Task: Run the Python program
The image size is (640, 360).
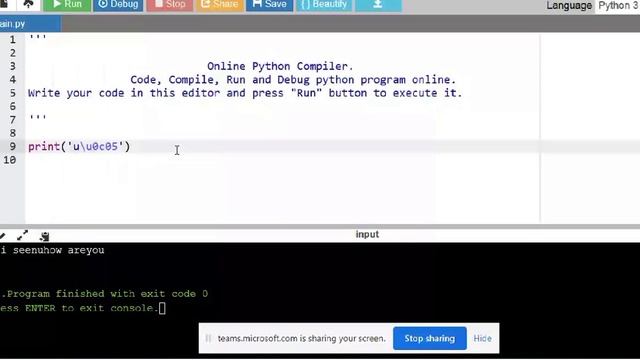Action: 67,4
